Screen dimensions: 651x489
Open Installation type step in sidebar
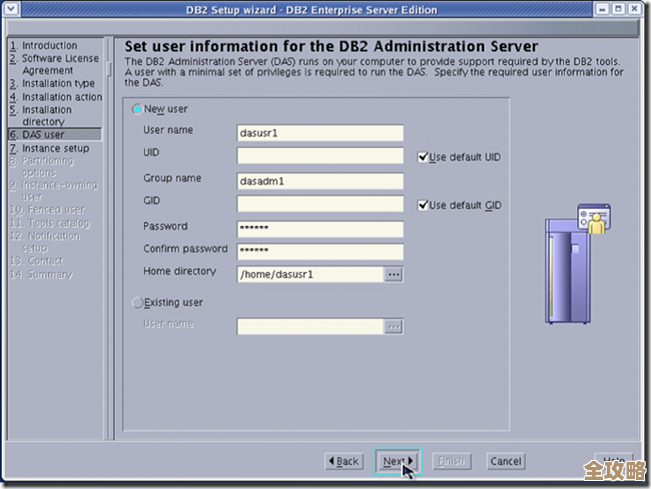pos(58,84)
